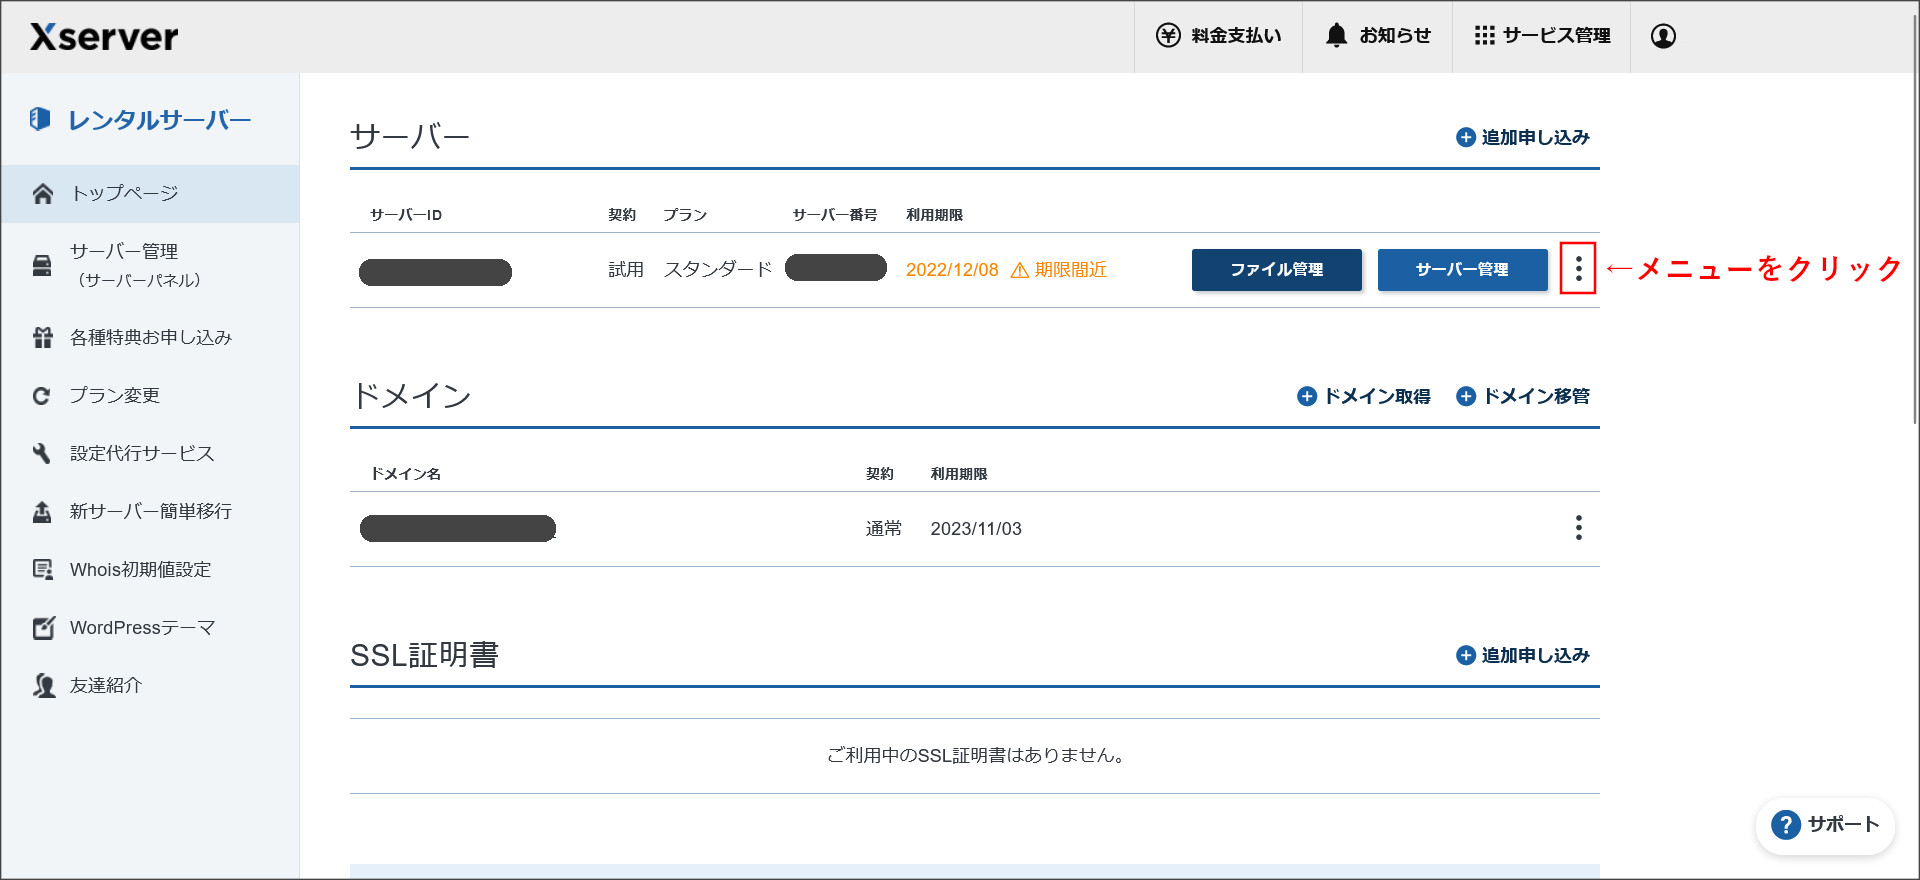
Task: Click the ドメイン移管 plus link
Action: [1522, 396]
